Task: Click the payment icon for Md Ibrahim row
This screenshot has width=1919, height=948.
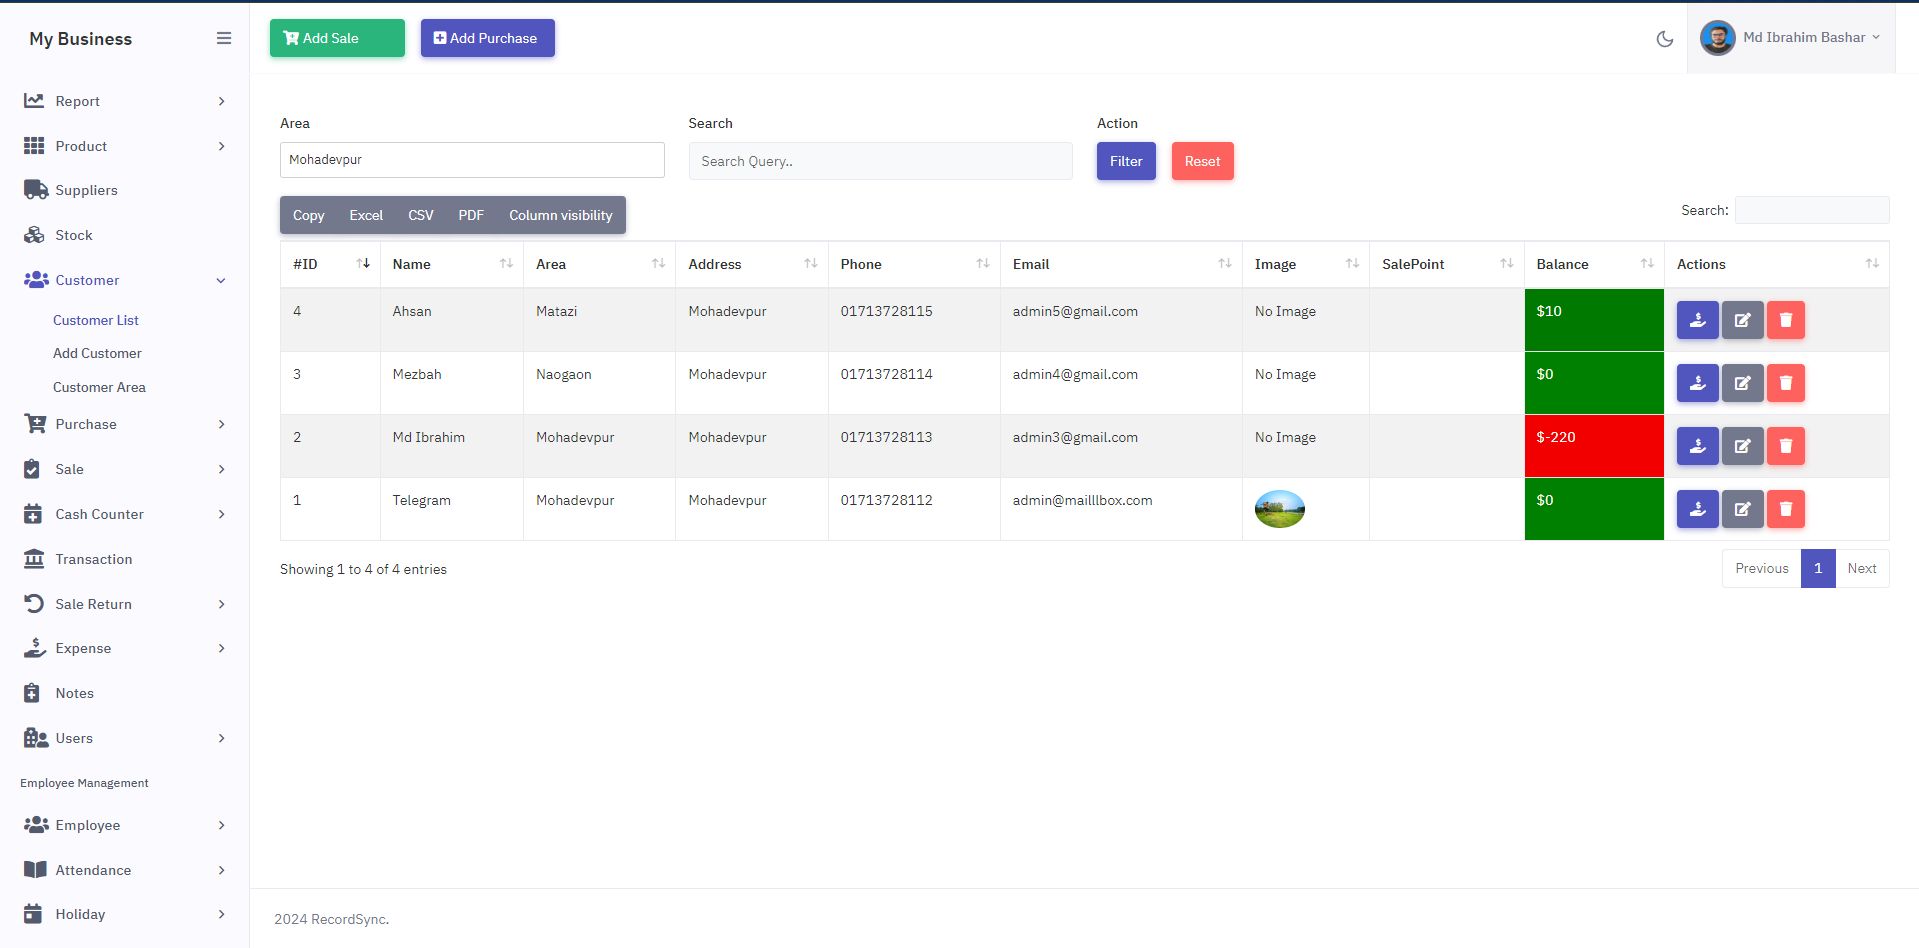Action: 1697,446
